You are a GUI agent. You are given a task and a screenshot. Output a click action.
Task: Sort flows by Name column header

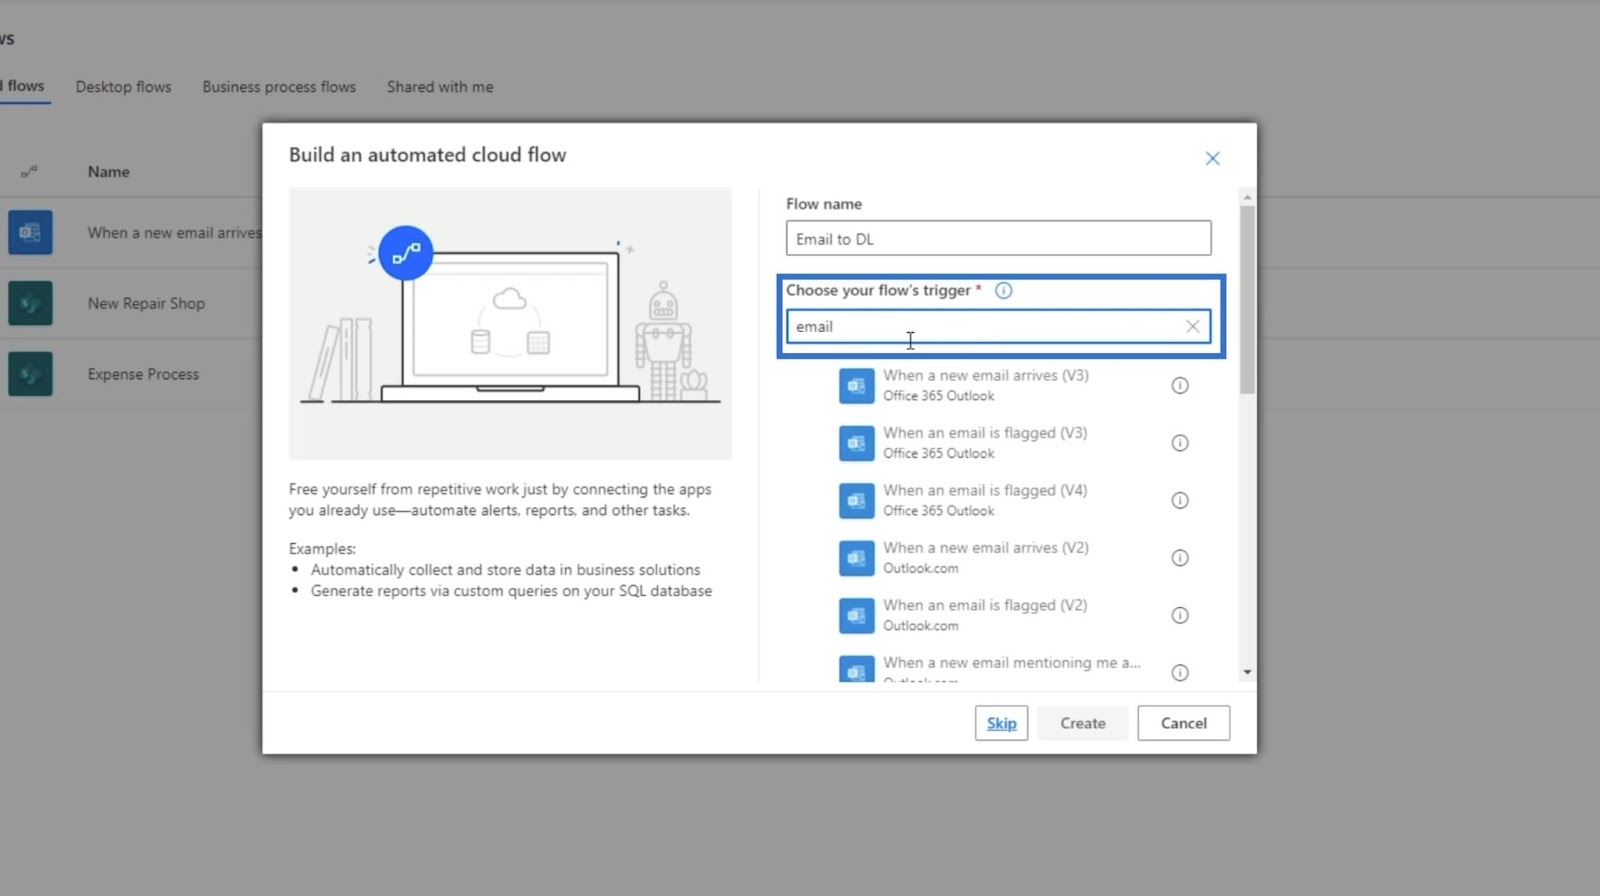click(x=108, y=172)
